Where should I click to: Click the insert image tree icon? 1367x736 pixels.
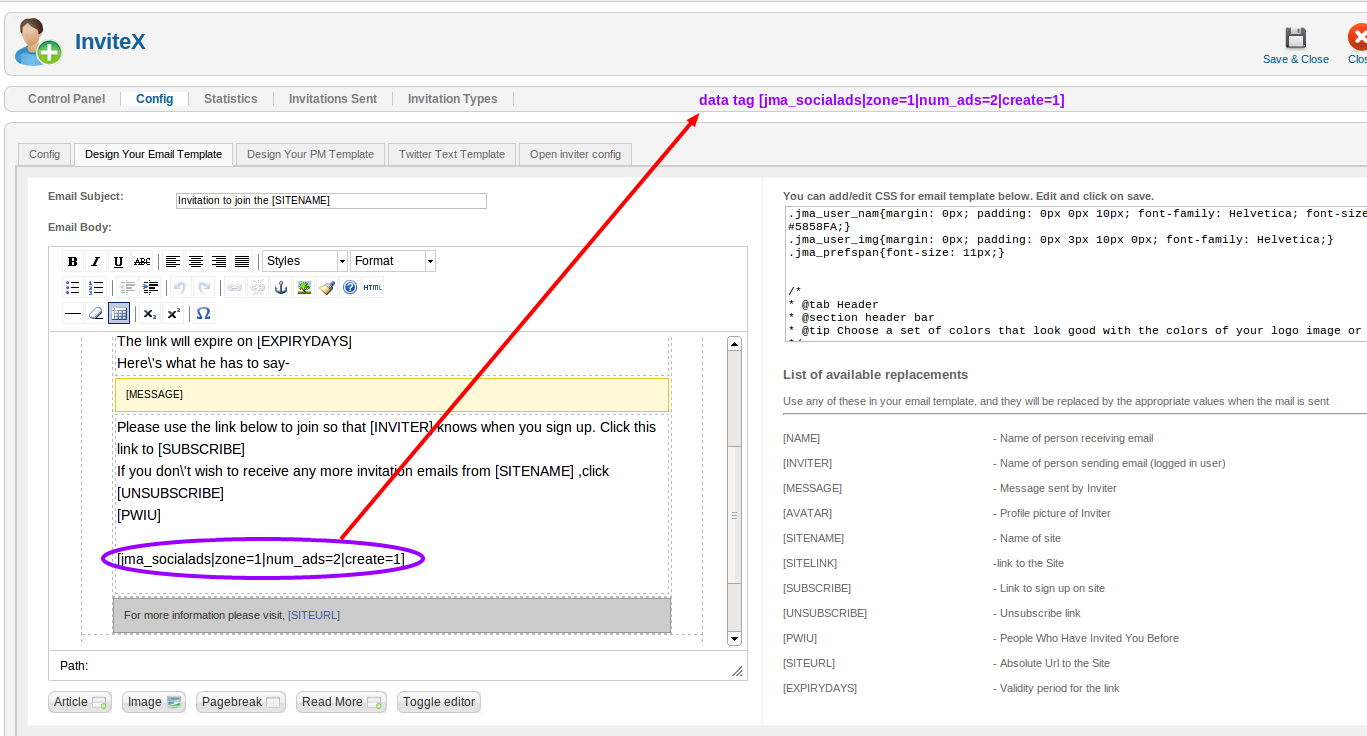304,288
